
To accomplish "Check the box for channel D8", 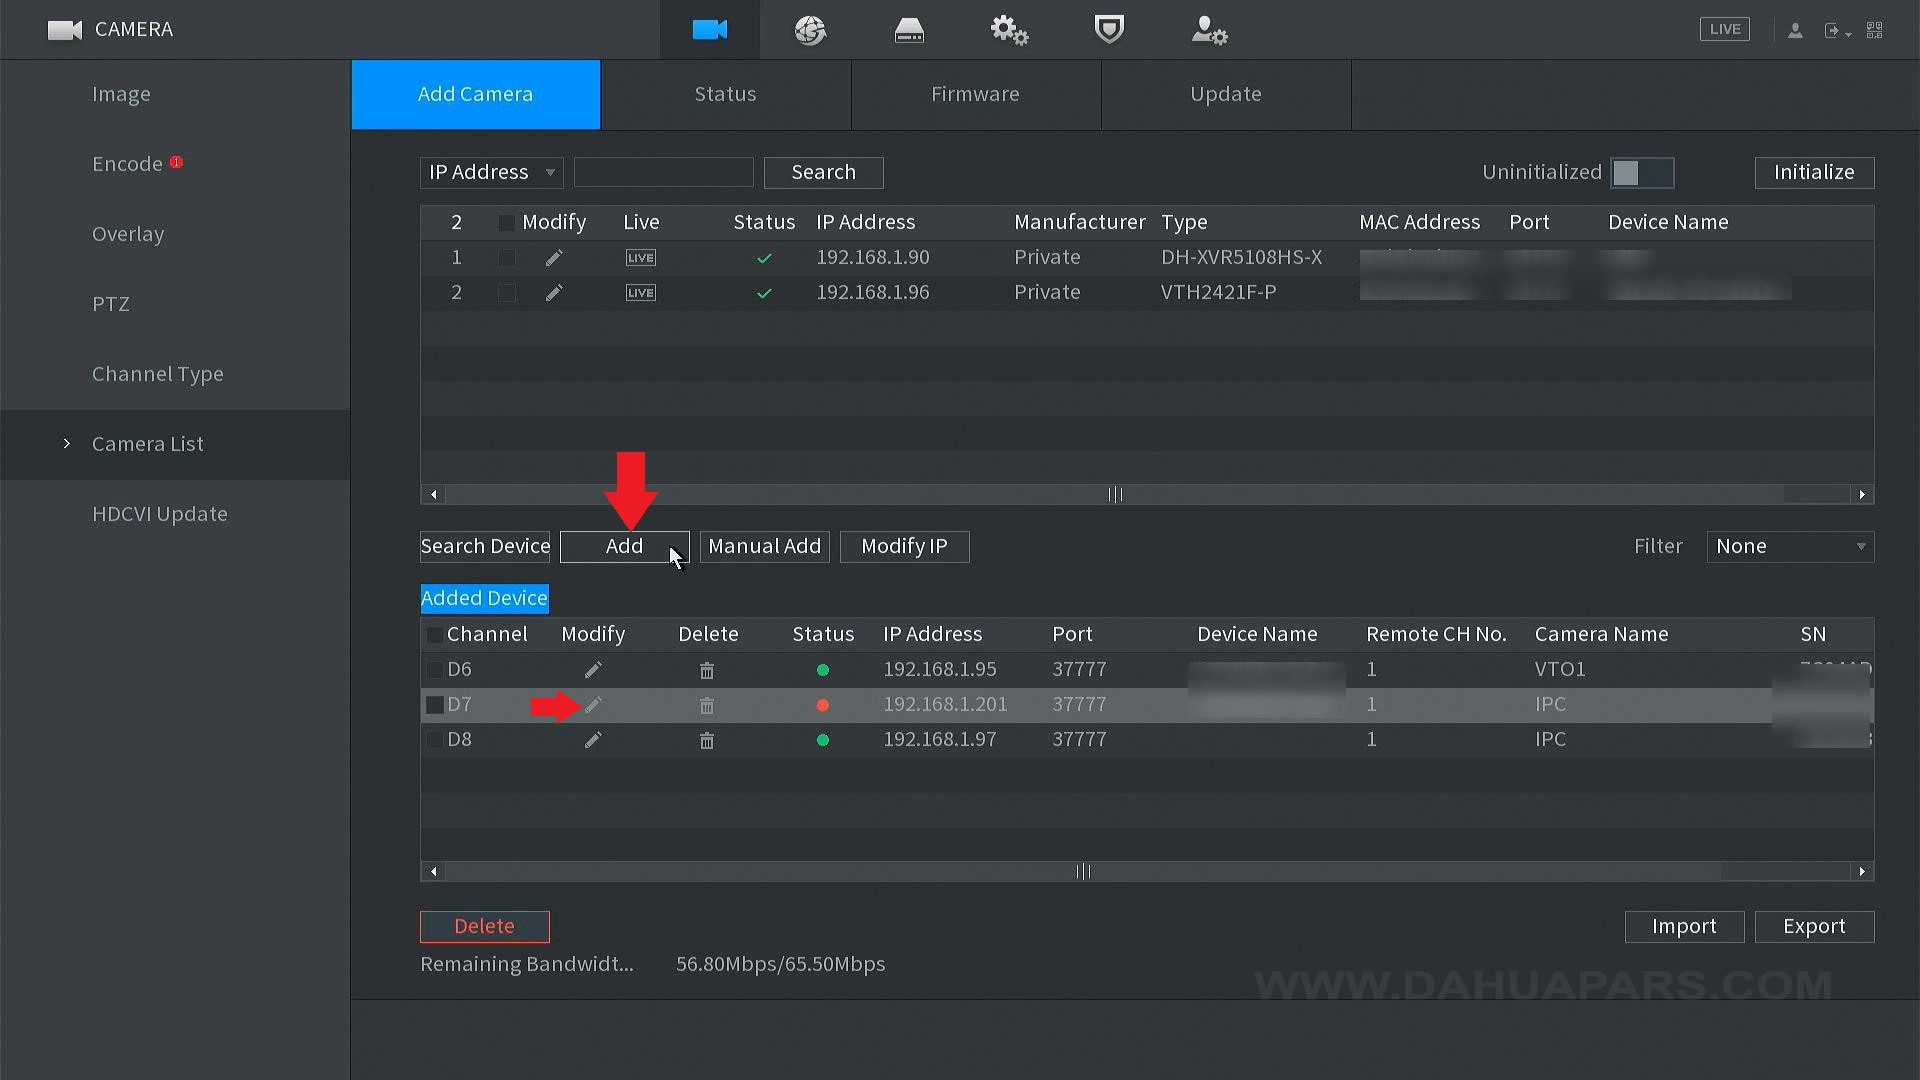I will coord(435,740).
